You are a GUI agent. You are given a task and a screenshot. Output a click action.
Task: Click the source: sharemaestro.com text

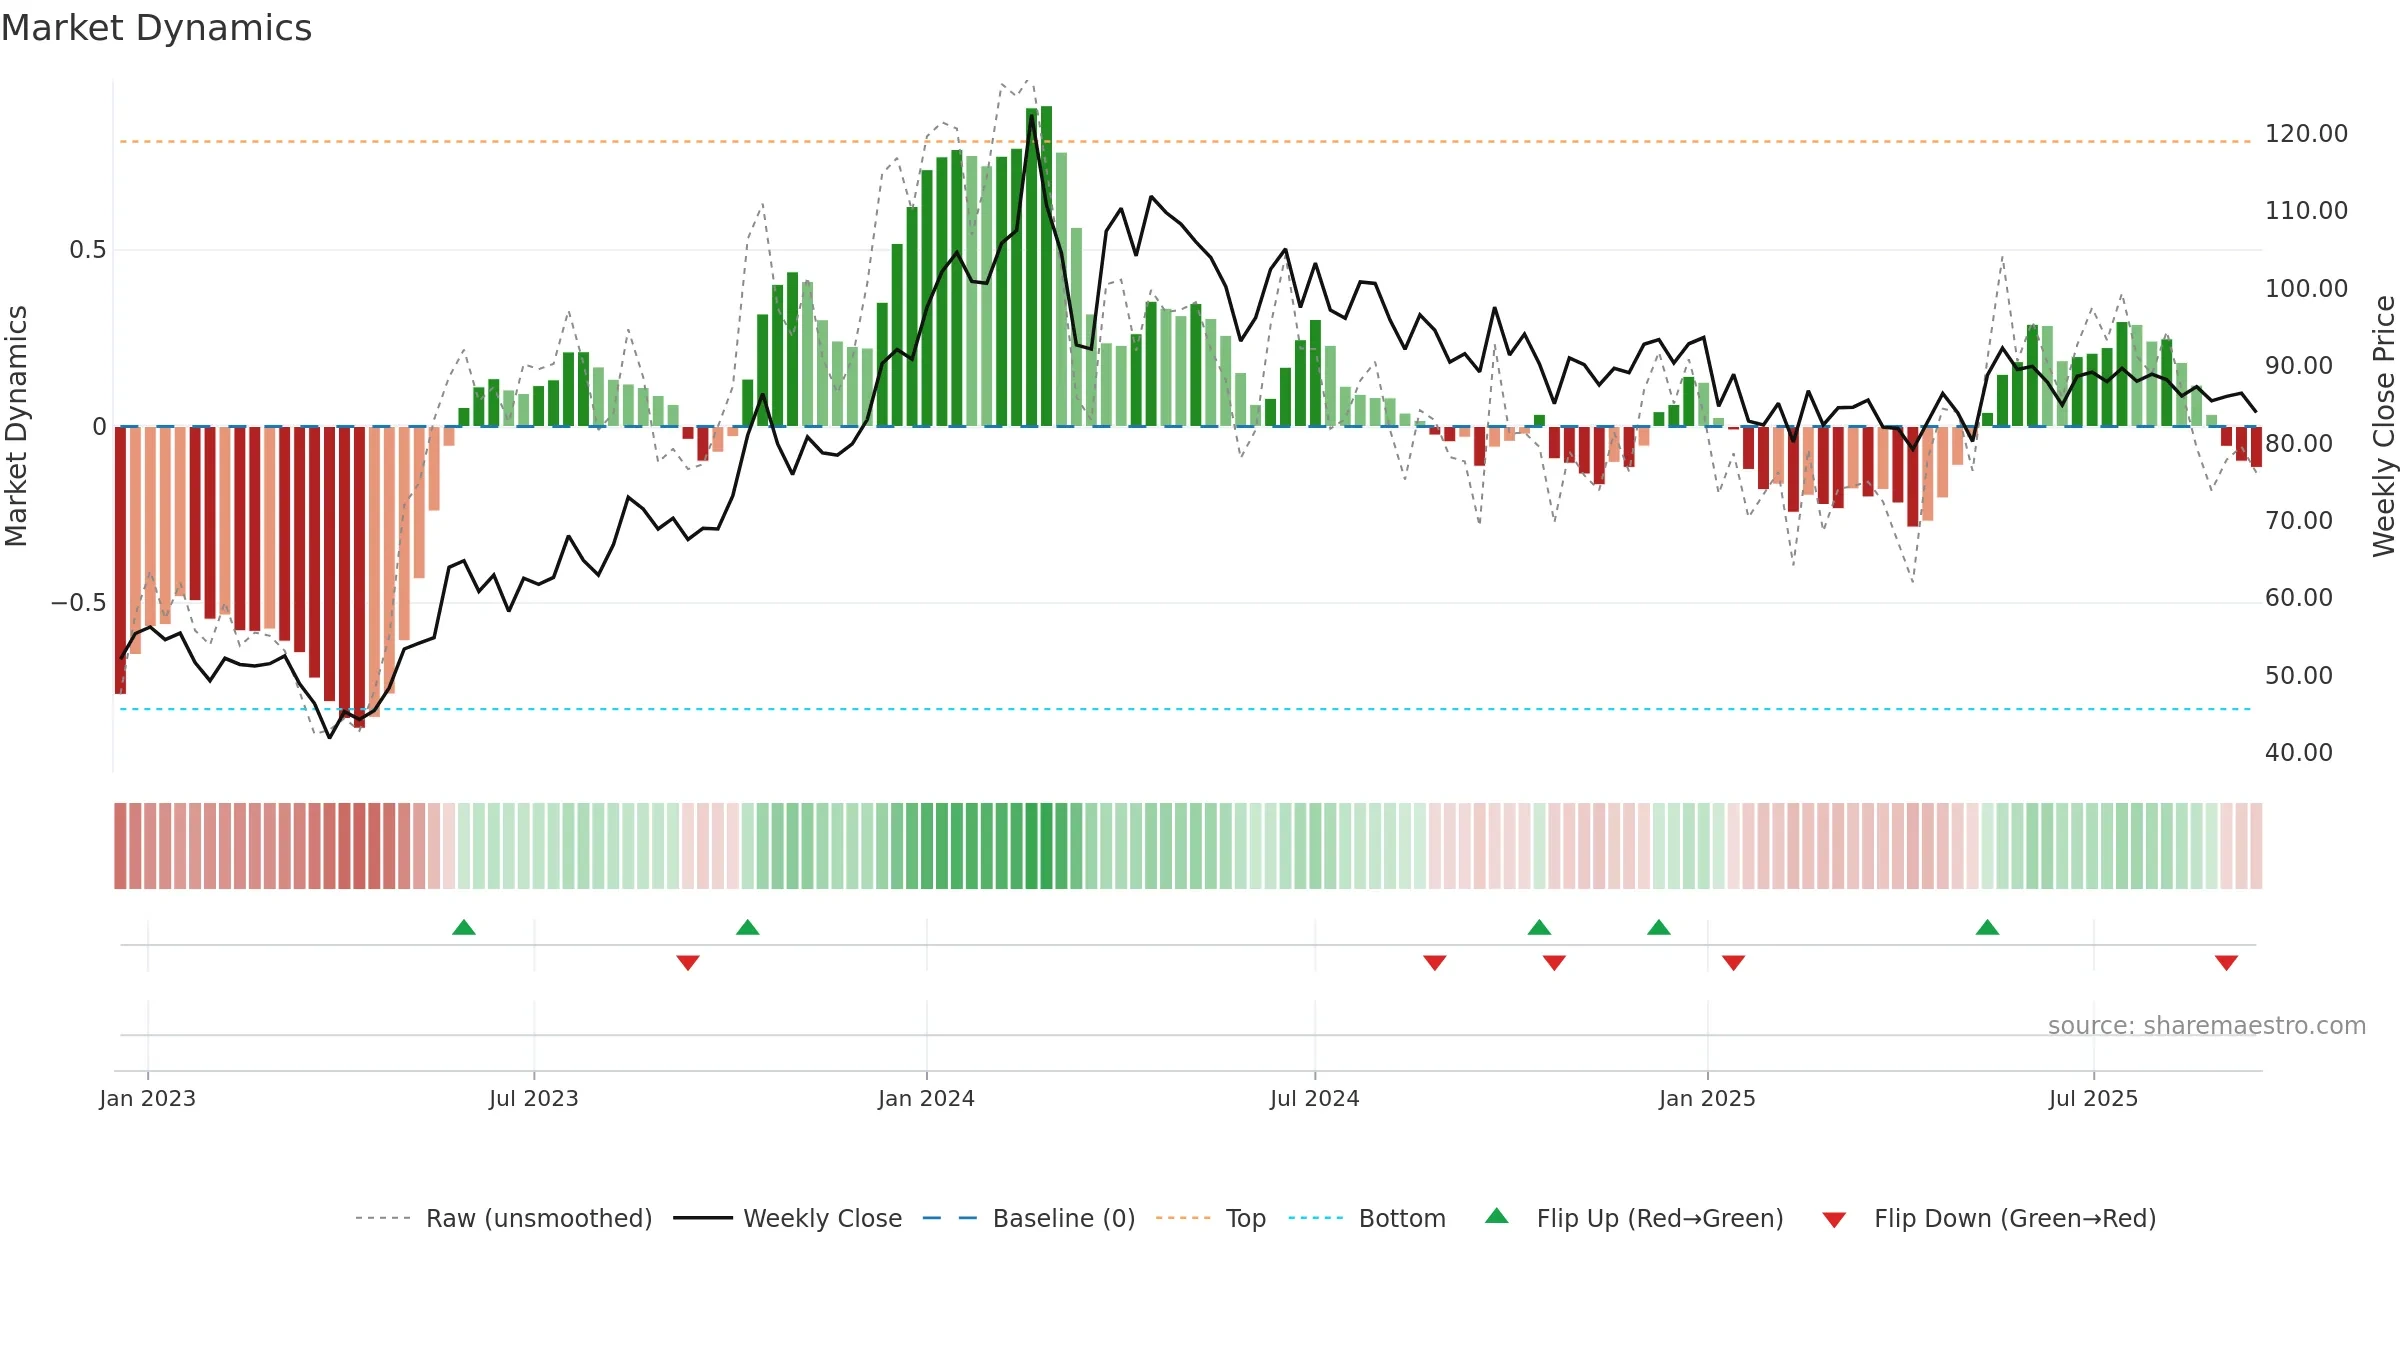2207,1025
